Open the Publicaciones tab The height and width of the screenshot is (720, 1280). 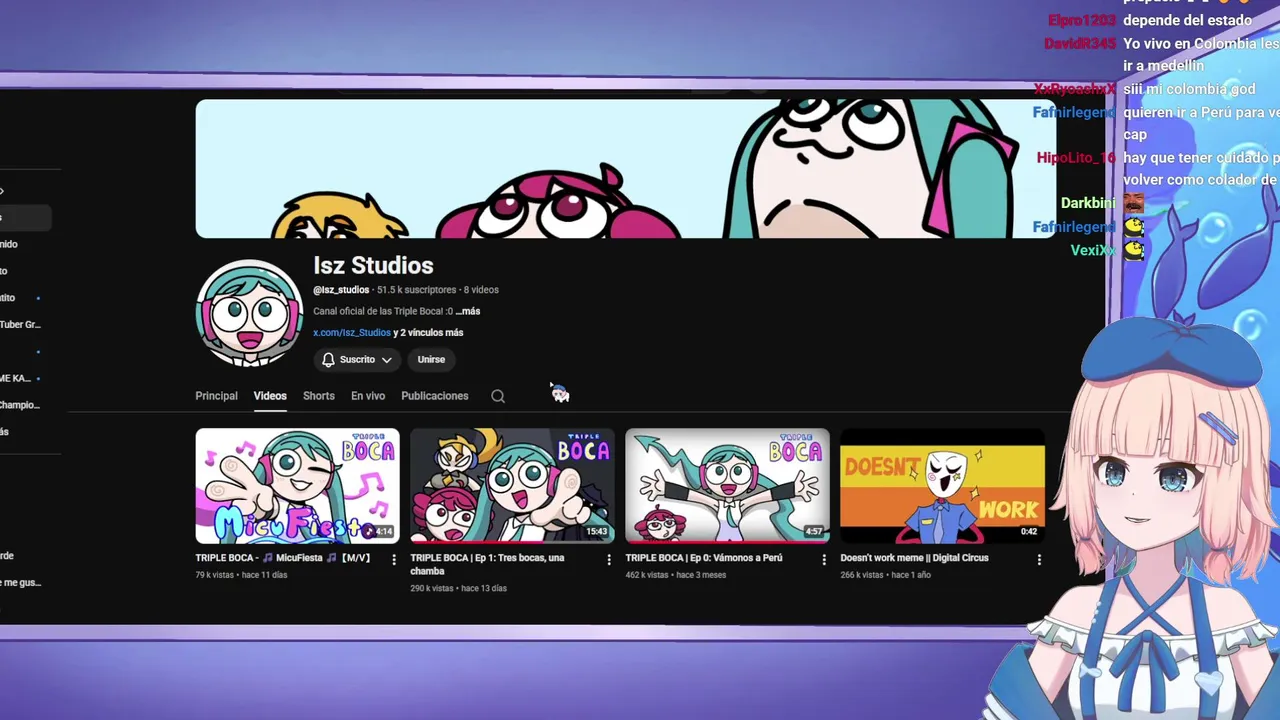pos(435,396)
